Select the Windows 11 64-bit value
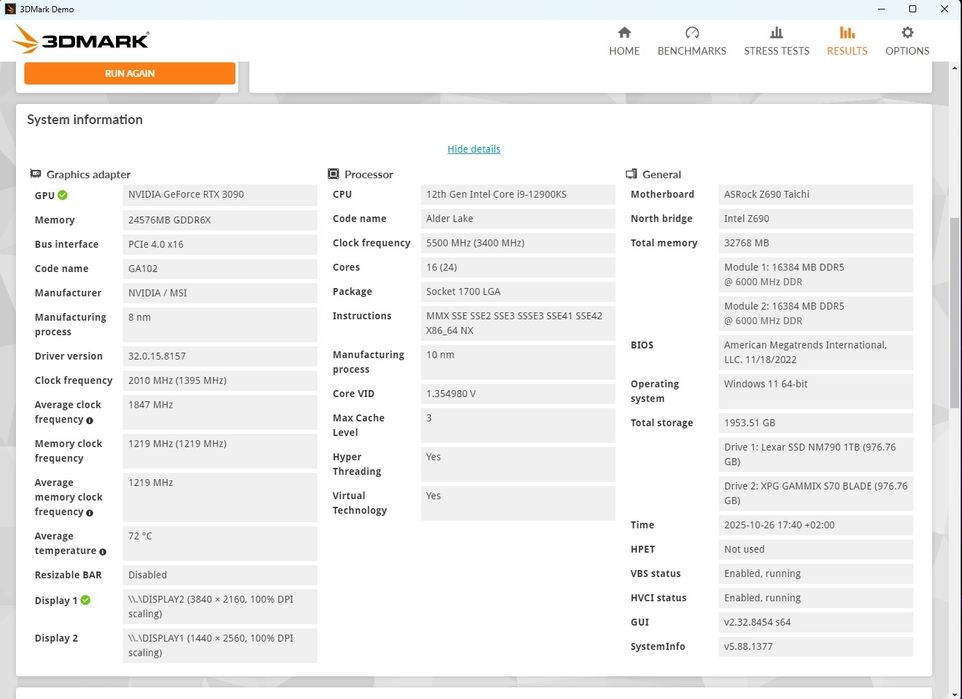Image resolution: width=962 pixels, height=699 pixels. point(816,391)
